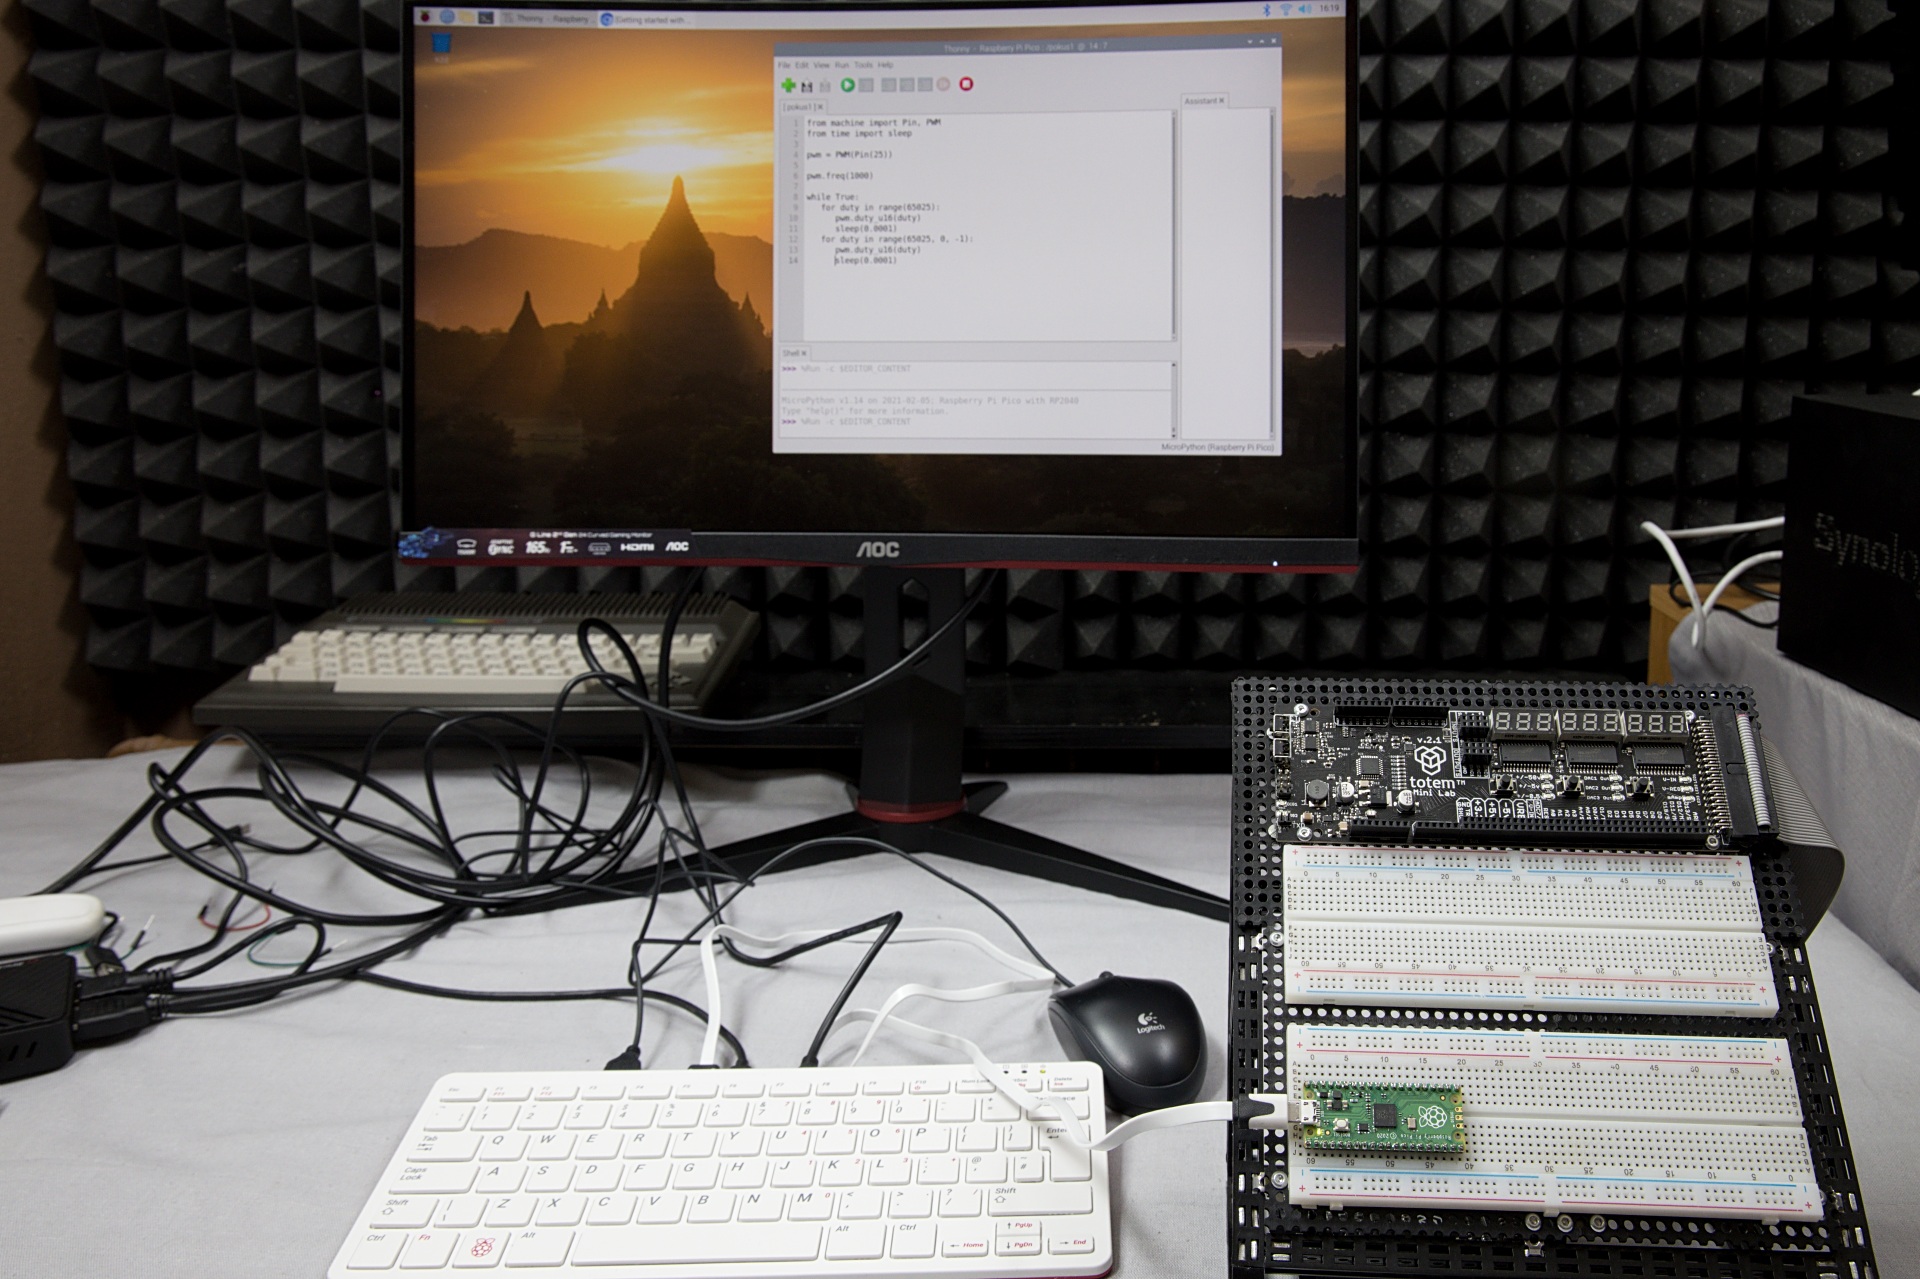The height and width of the screenshot is (1279, 1920).
Task: Click the Save file toolbar icon
Action: tap(826, 86)
